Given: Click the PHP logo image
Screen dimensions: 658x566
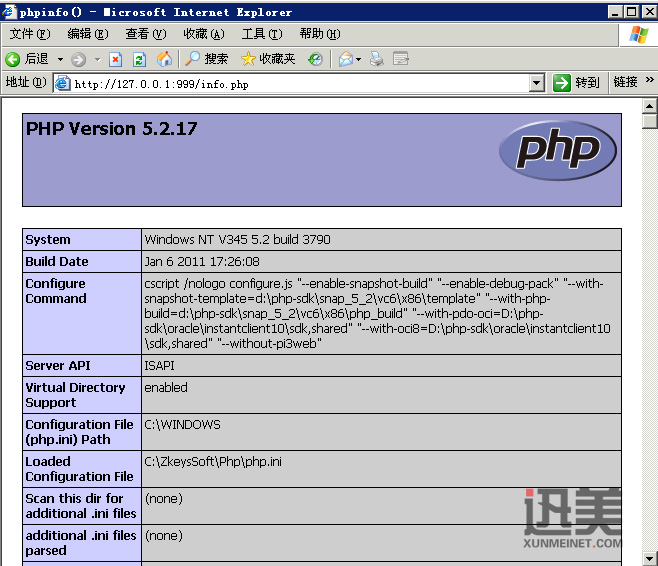Looking at the screenshot, I should coord(558,150).
